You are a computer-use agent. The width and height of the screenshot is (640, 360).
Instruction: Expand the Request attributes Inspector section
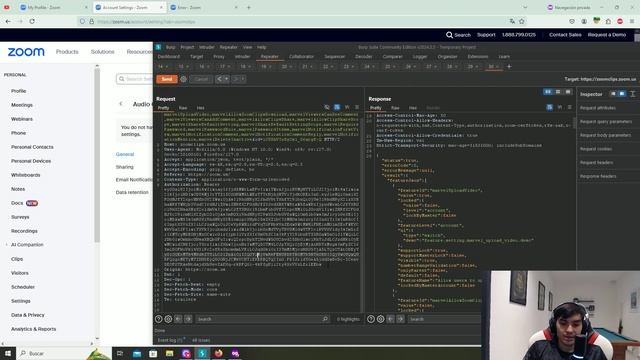(598, 108)
